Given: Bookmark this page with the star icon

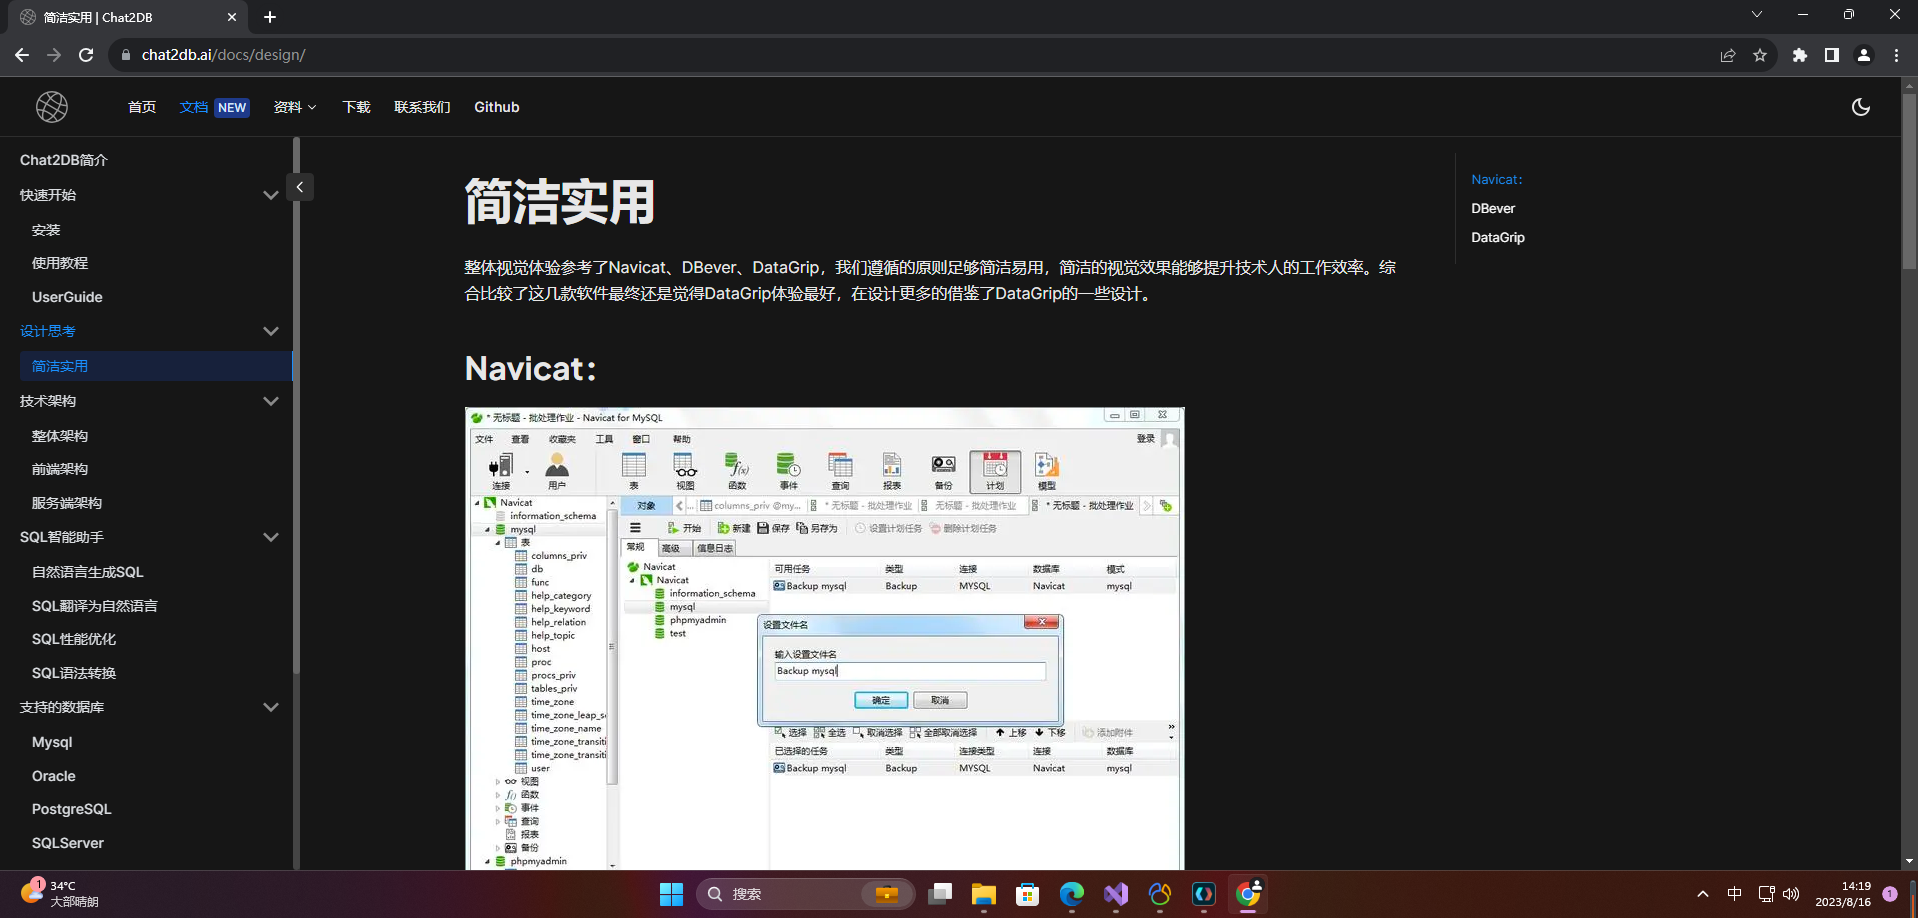Looking at the screenshot, I should coord(1760,55).
